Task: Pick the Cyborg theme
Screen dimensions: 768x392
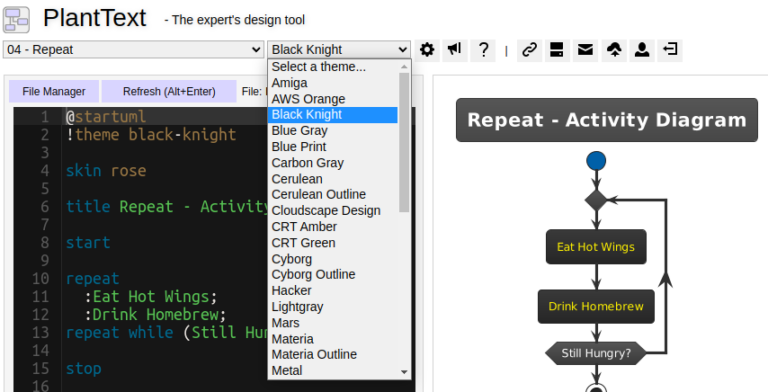Action: 333,259
